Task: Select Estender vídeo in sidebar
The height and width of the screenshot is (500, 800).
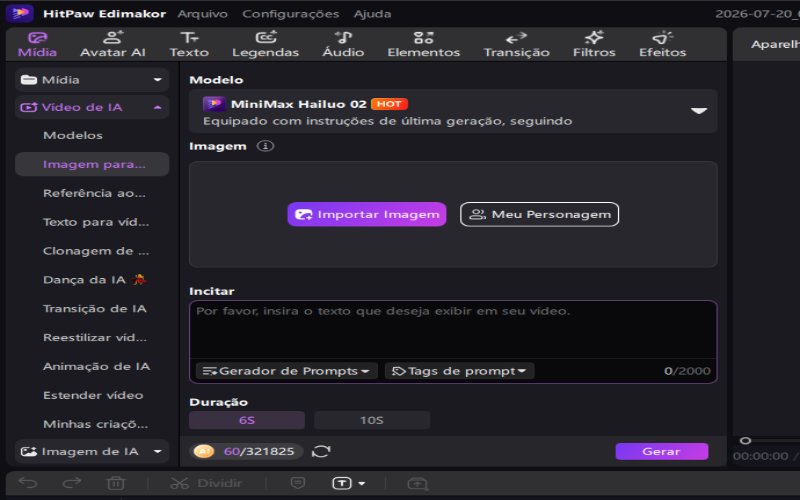Action: tap(93, 395)
